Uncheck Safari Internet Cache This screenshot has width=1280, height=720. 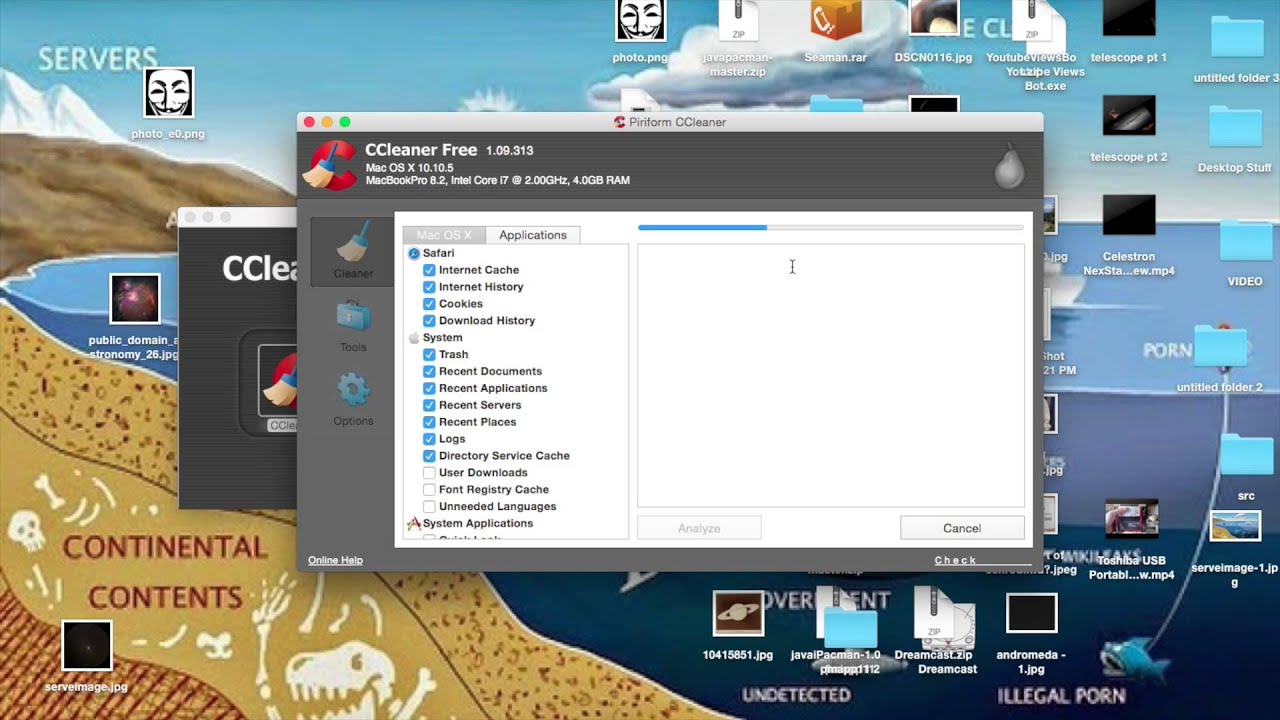point(429,270)
